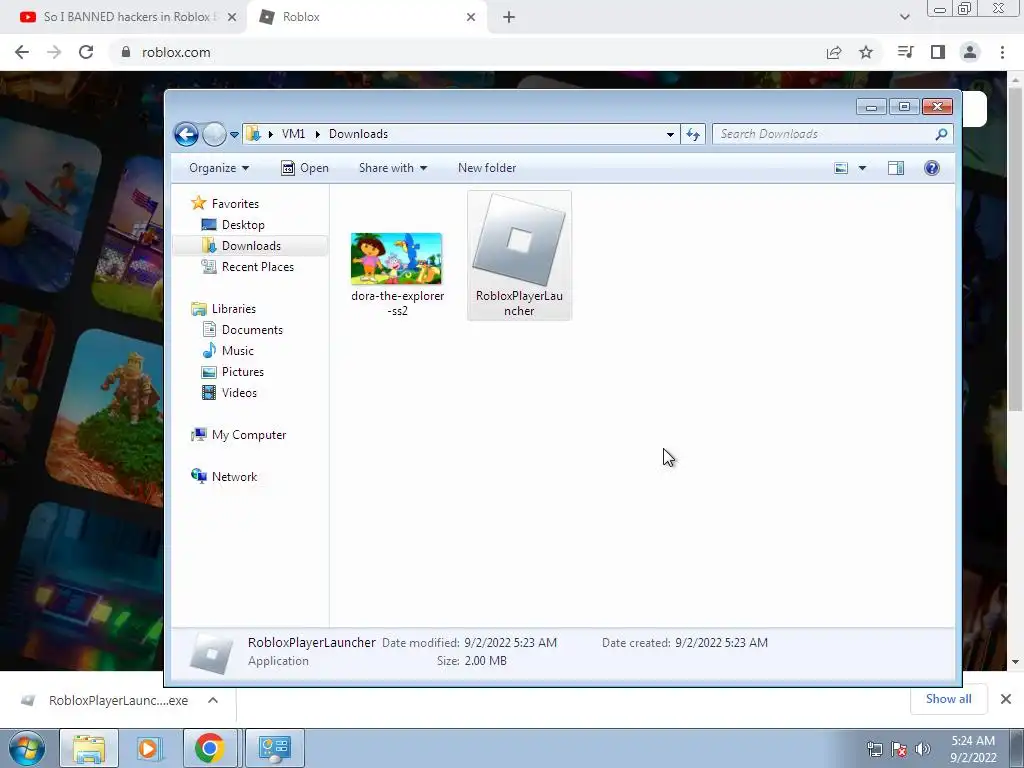Click Downloads in address breadcrumb
The width and height of the screenshot is (1024, 768).
coord(359,134)
